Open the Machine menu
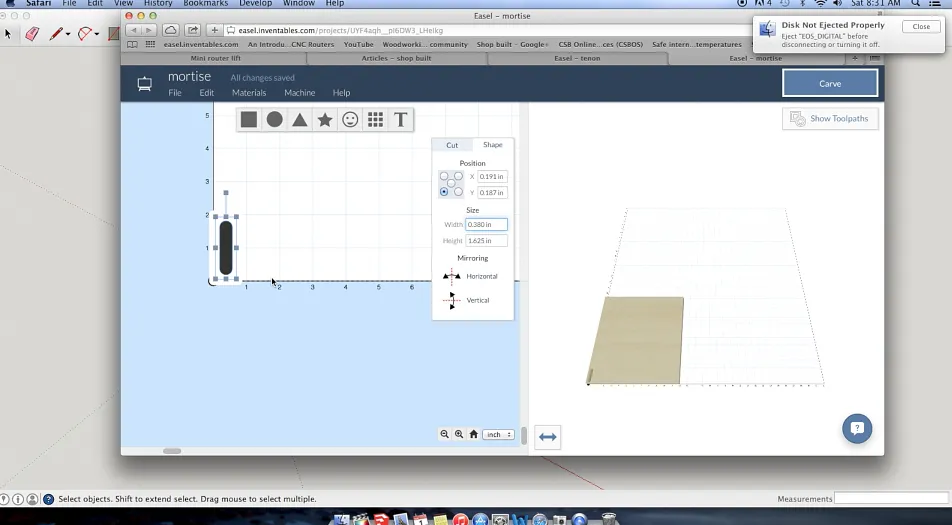This screenshot has width=952, height=525. pyautogui.click(x=299, y=93)
